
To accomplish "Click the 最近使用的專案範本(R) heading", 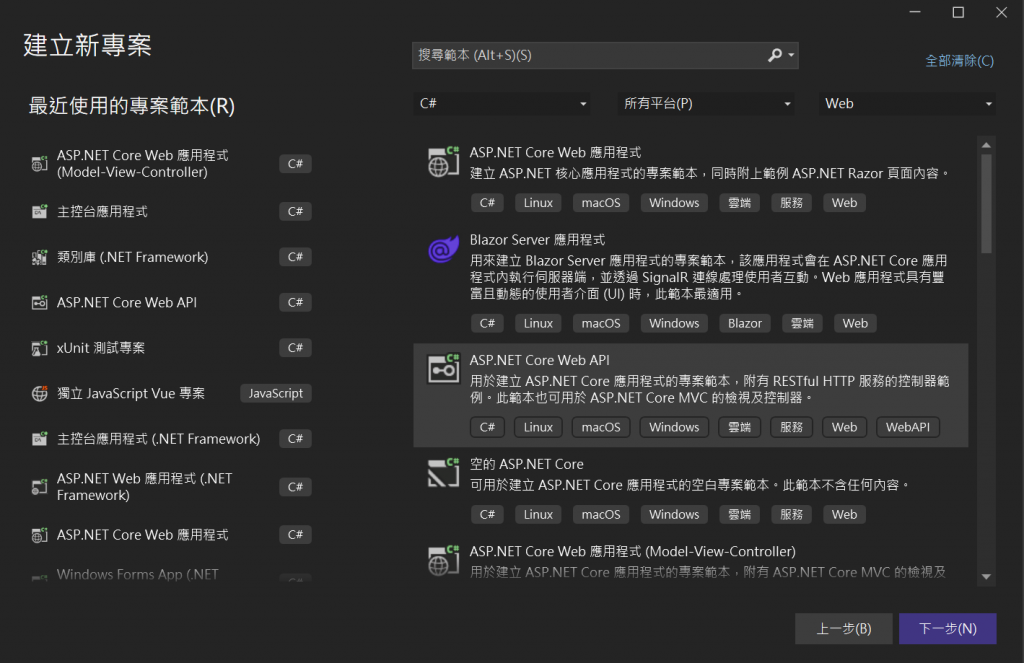I will point(131,106).
